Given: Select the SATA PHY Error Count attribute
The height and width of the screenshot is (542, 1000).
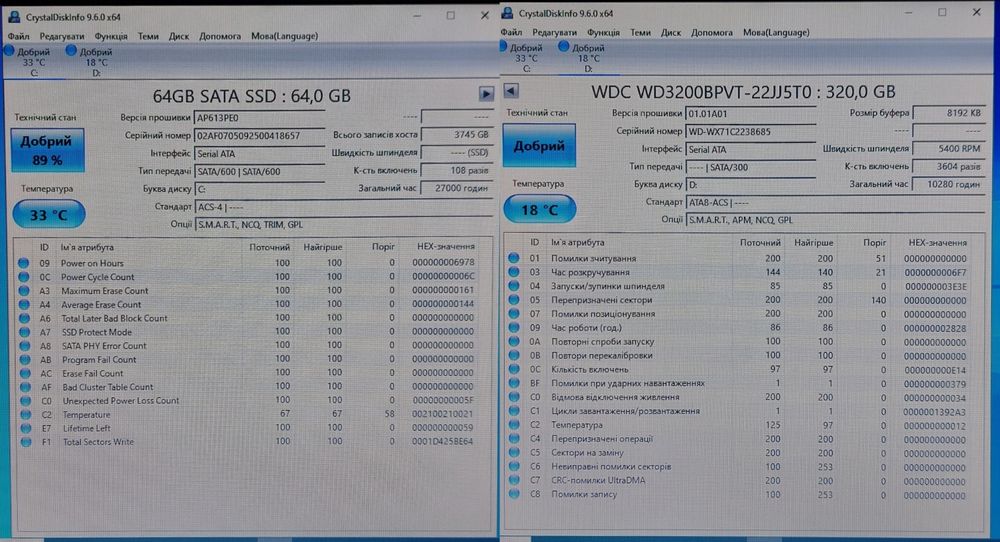Looking at the screenshot, I should click(104, 346).
